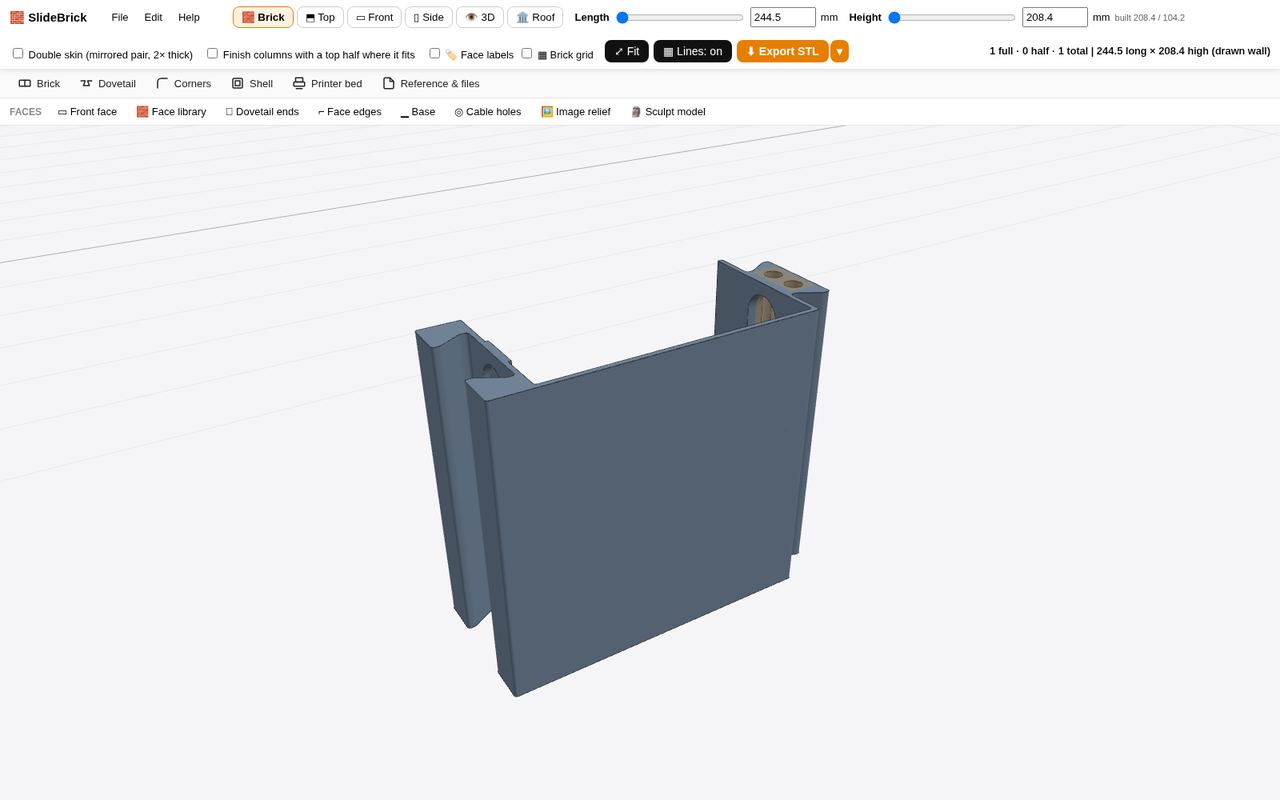Switch to the Top view
Image resolution: width=1280 pixels, height=800 pixels.
coord(320,17)
